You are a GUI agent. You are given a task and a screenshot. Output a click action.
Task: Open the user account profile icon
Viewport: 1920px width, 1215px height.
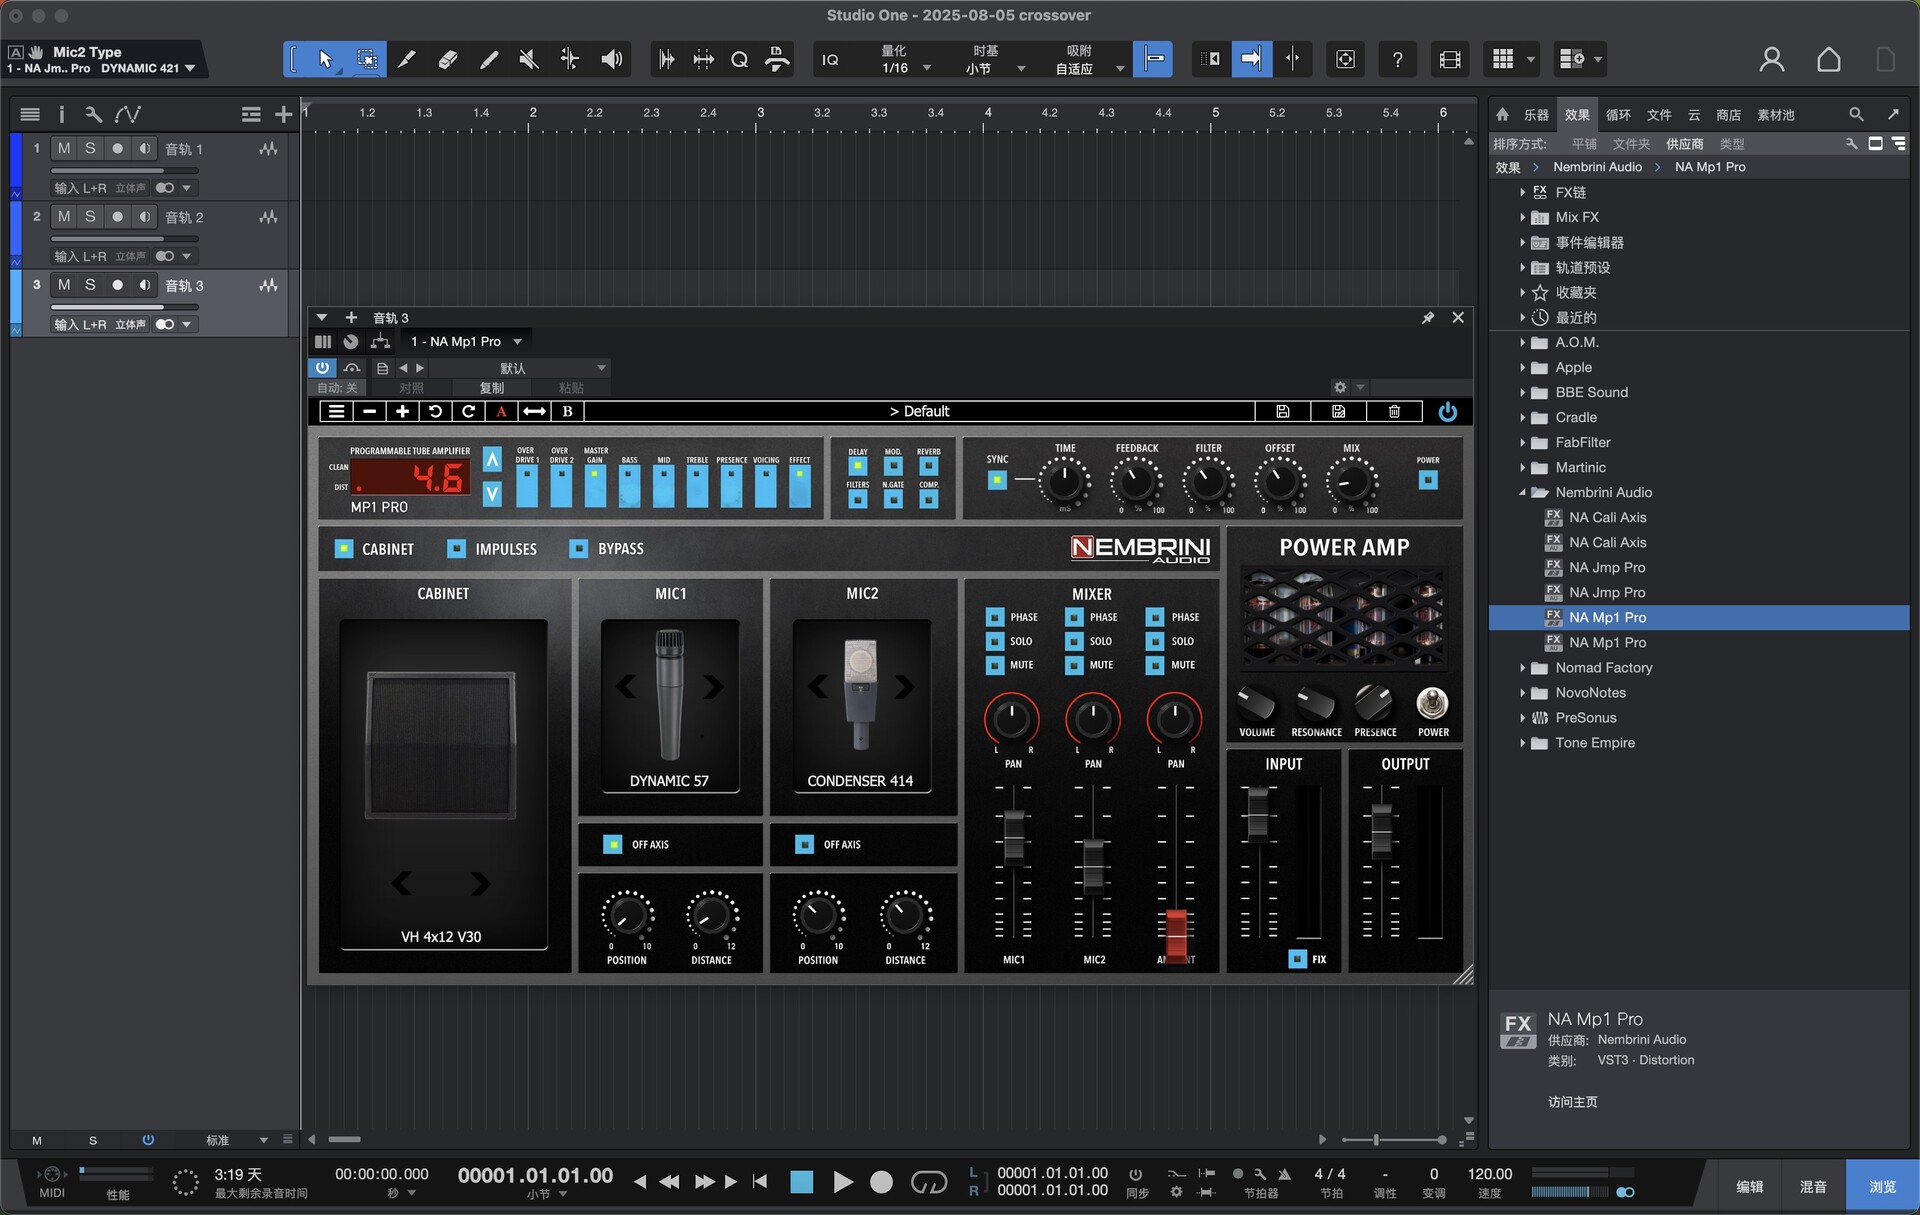tap(1772, 60)
